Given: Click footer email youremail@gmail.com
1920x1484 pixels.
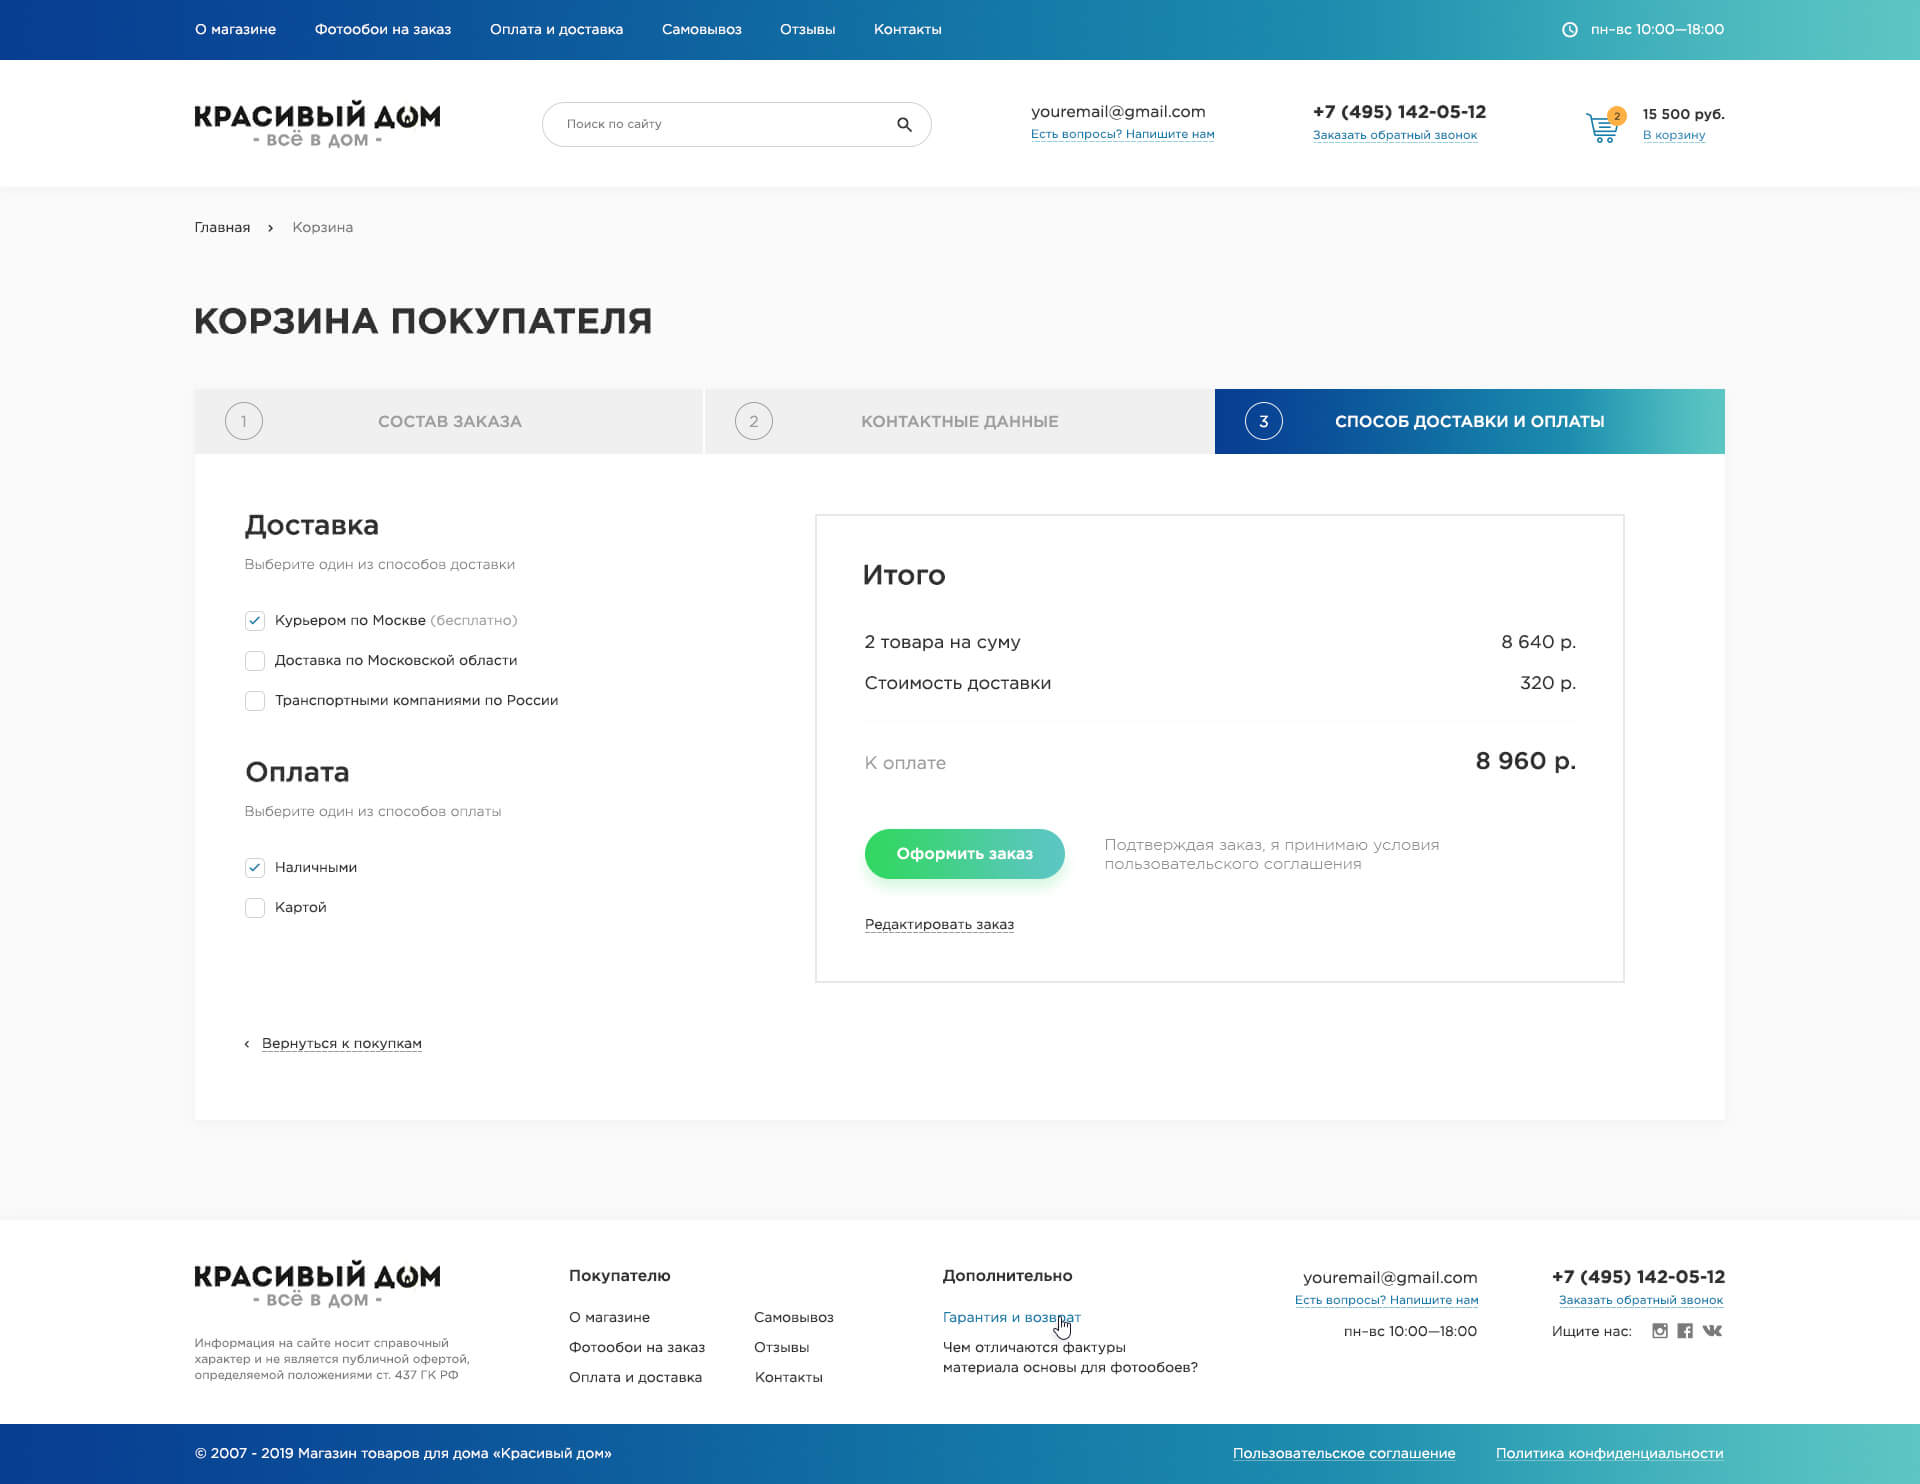Looking at the screenshot, I should click(x=1390, y=1278).
